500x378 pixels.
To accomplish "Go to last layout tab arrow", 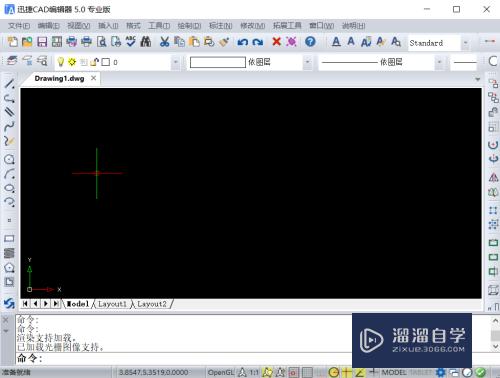I will 56,304.
